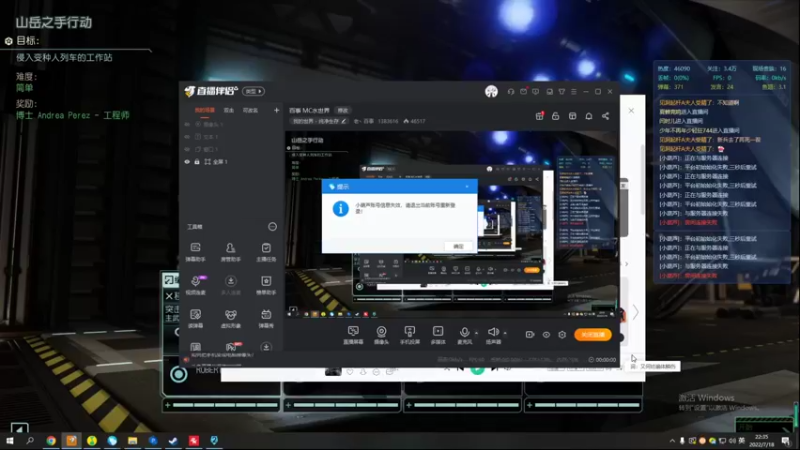Open the hamburger menu in title bar
The height and width of the screenshot is (450, 800).
pos(574,91)
